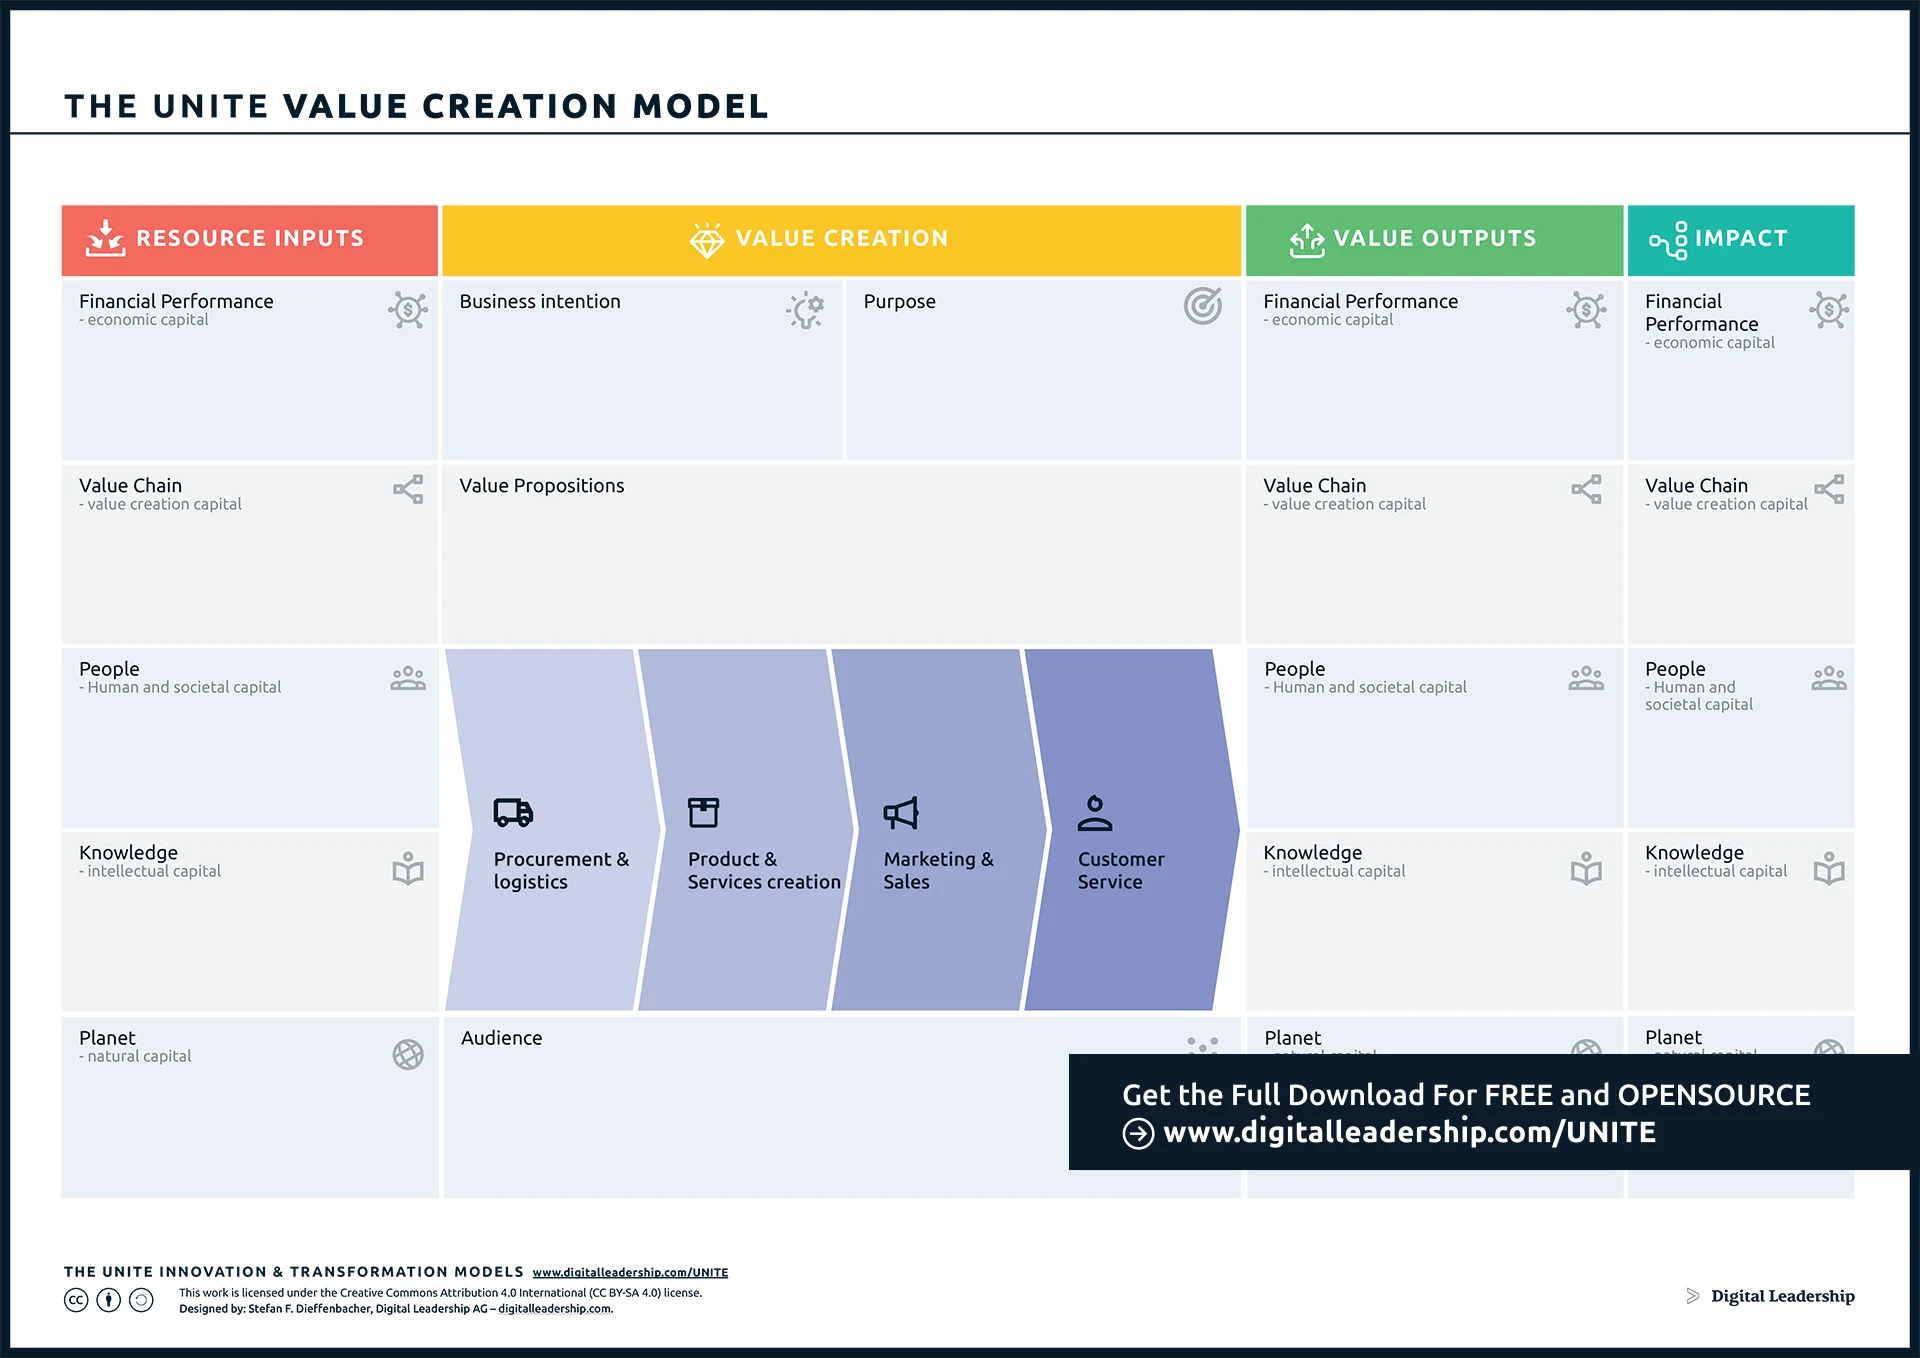The height and width of the screenshot is (1358, 1920).
Task: Click the dollar gear icon under Resource Inputs
Action: [x=406, y=310]
